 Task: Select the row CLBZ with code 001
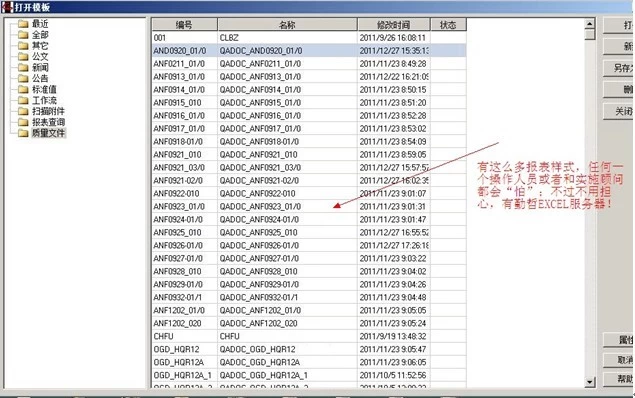(x=309, y=38)
